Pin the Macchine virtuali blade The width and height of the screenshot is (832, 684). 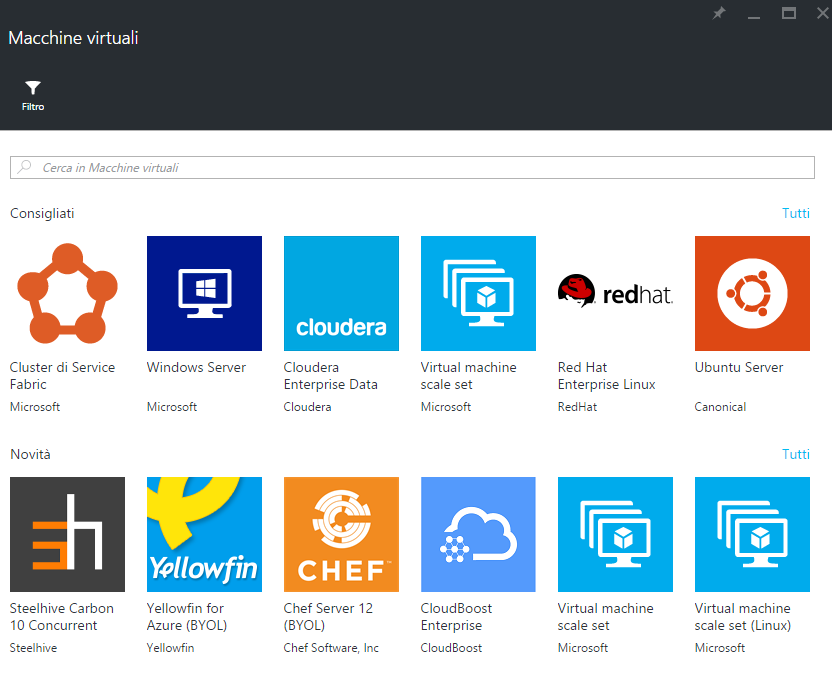tap(718, 13)
